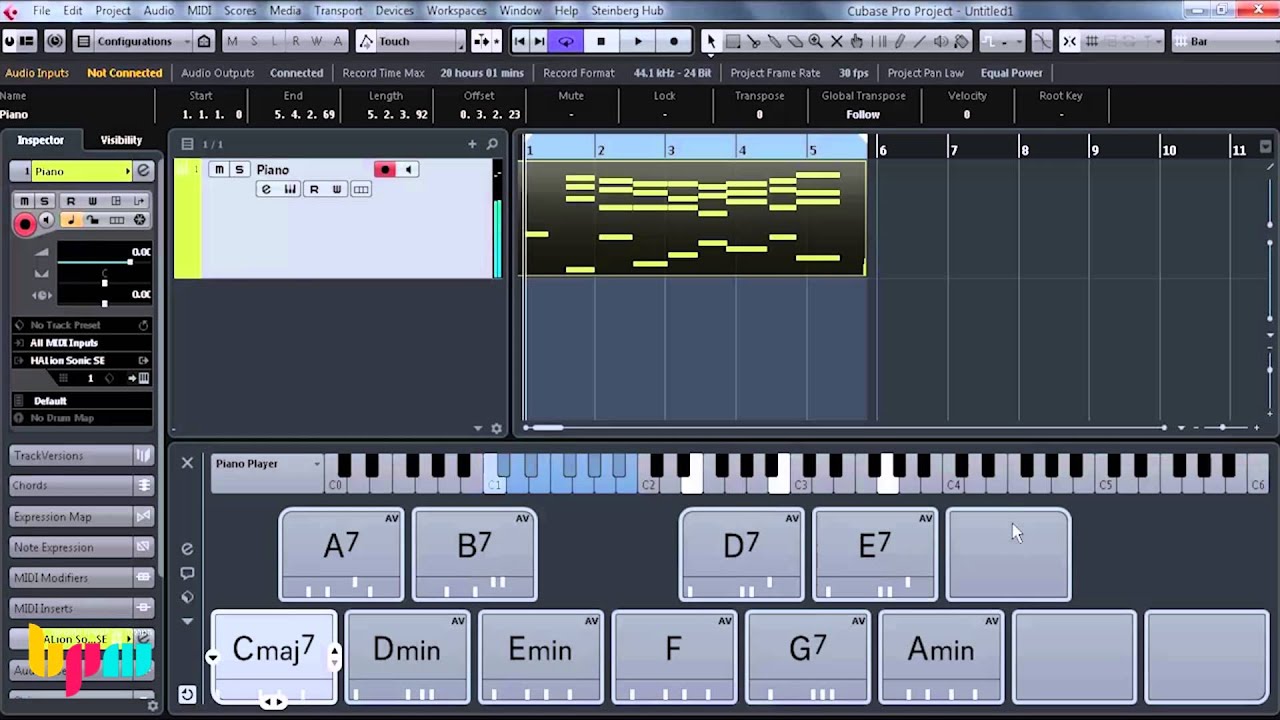Open the File menu
This screenshot has height=720, width=1280.
(x=41, y=10)
